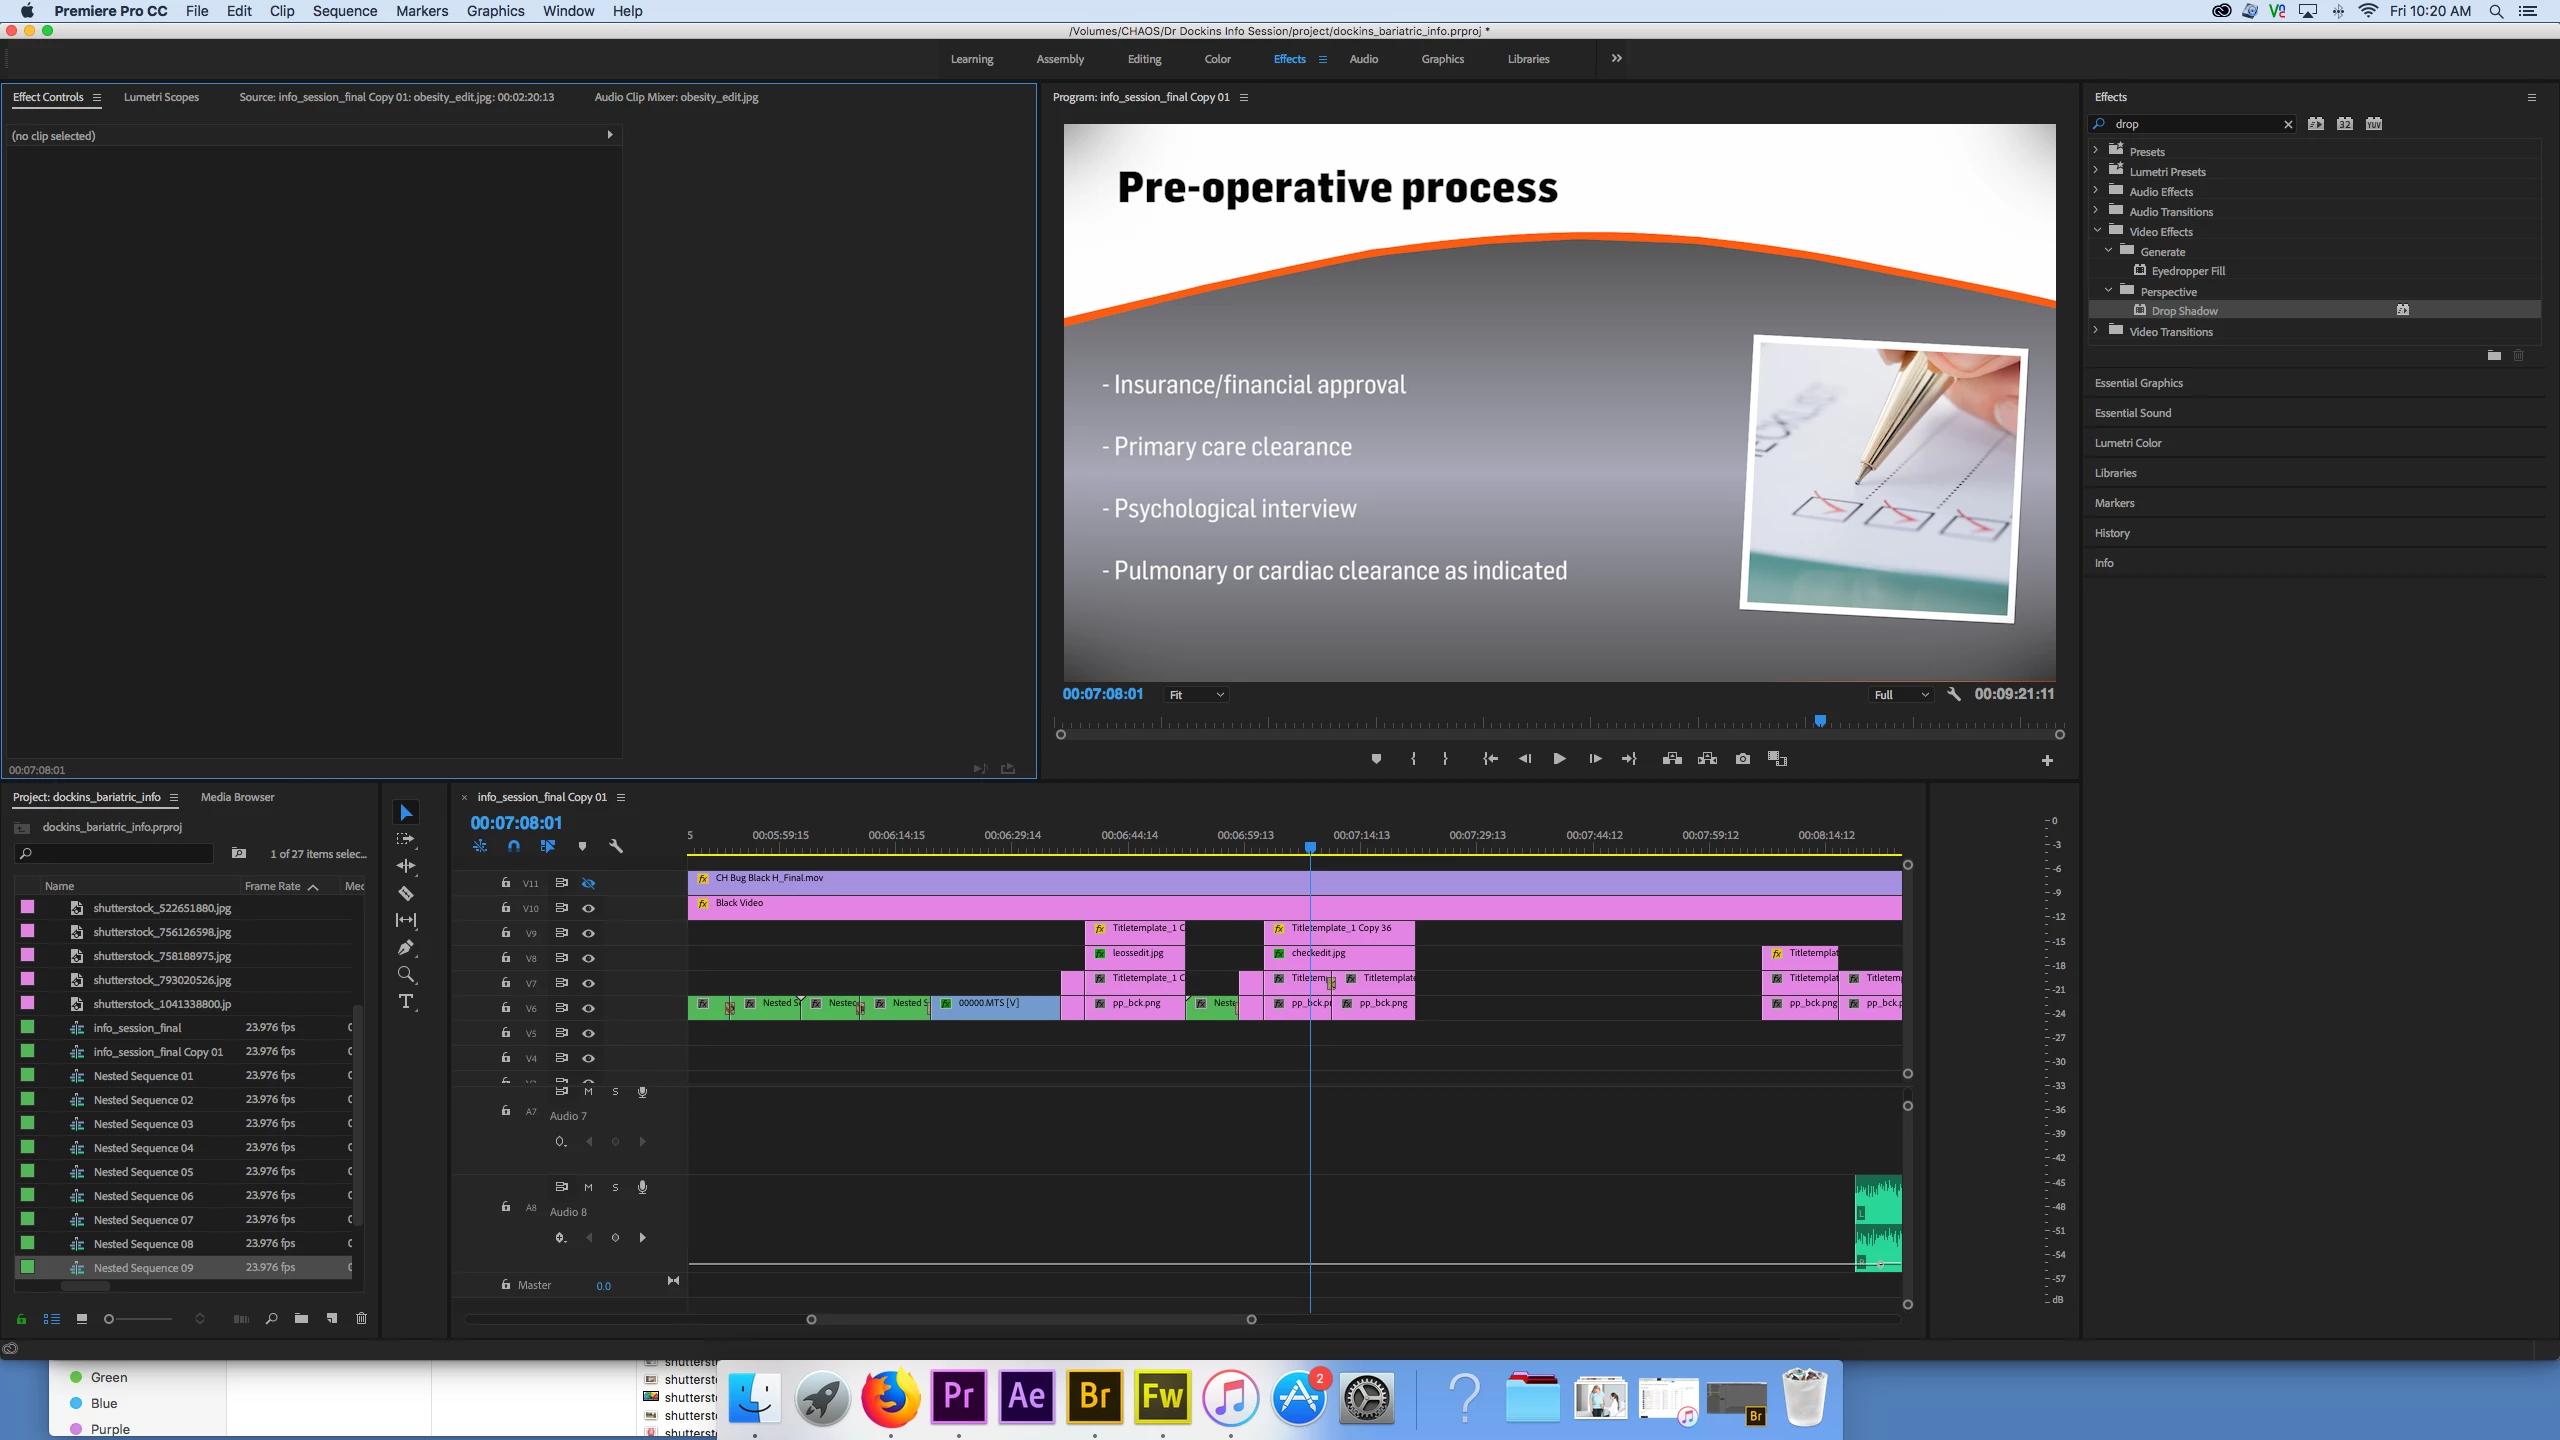2560x1440 pixels.
Task: Toggle V11 track output eye
Action: 588,883
